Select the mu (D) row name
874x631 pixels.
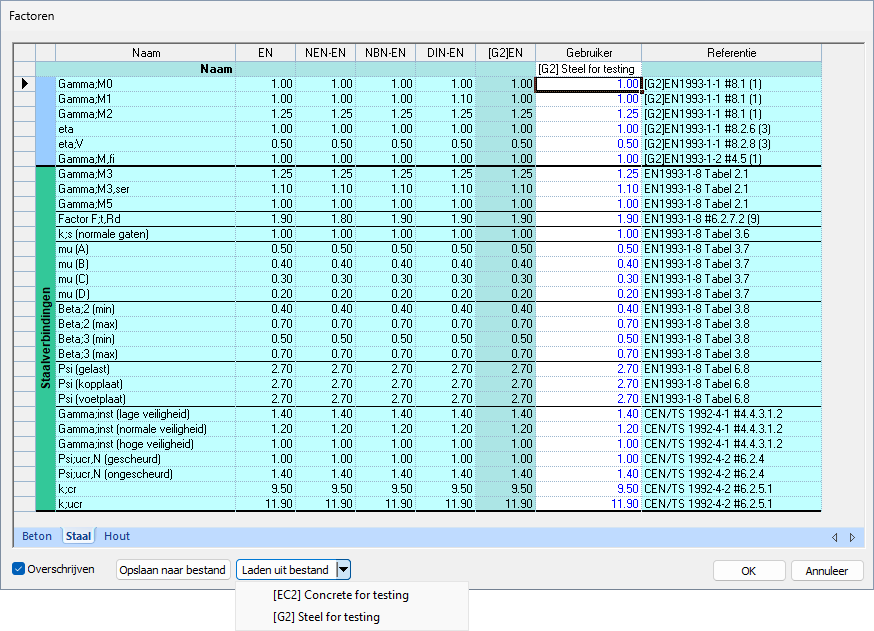coord(74,294)
